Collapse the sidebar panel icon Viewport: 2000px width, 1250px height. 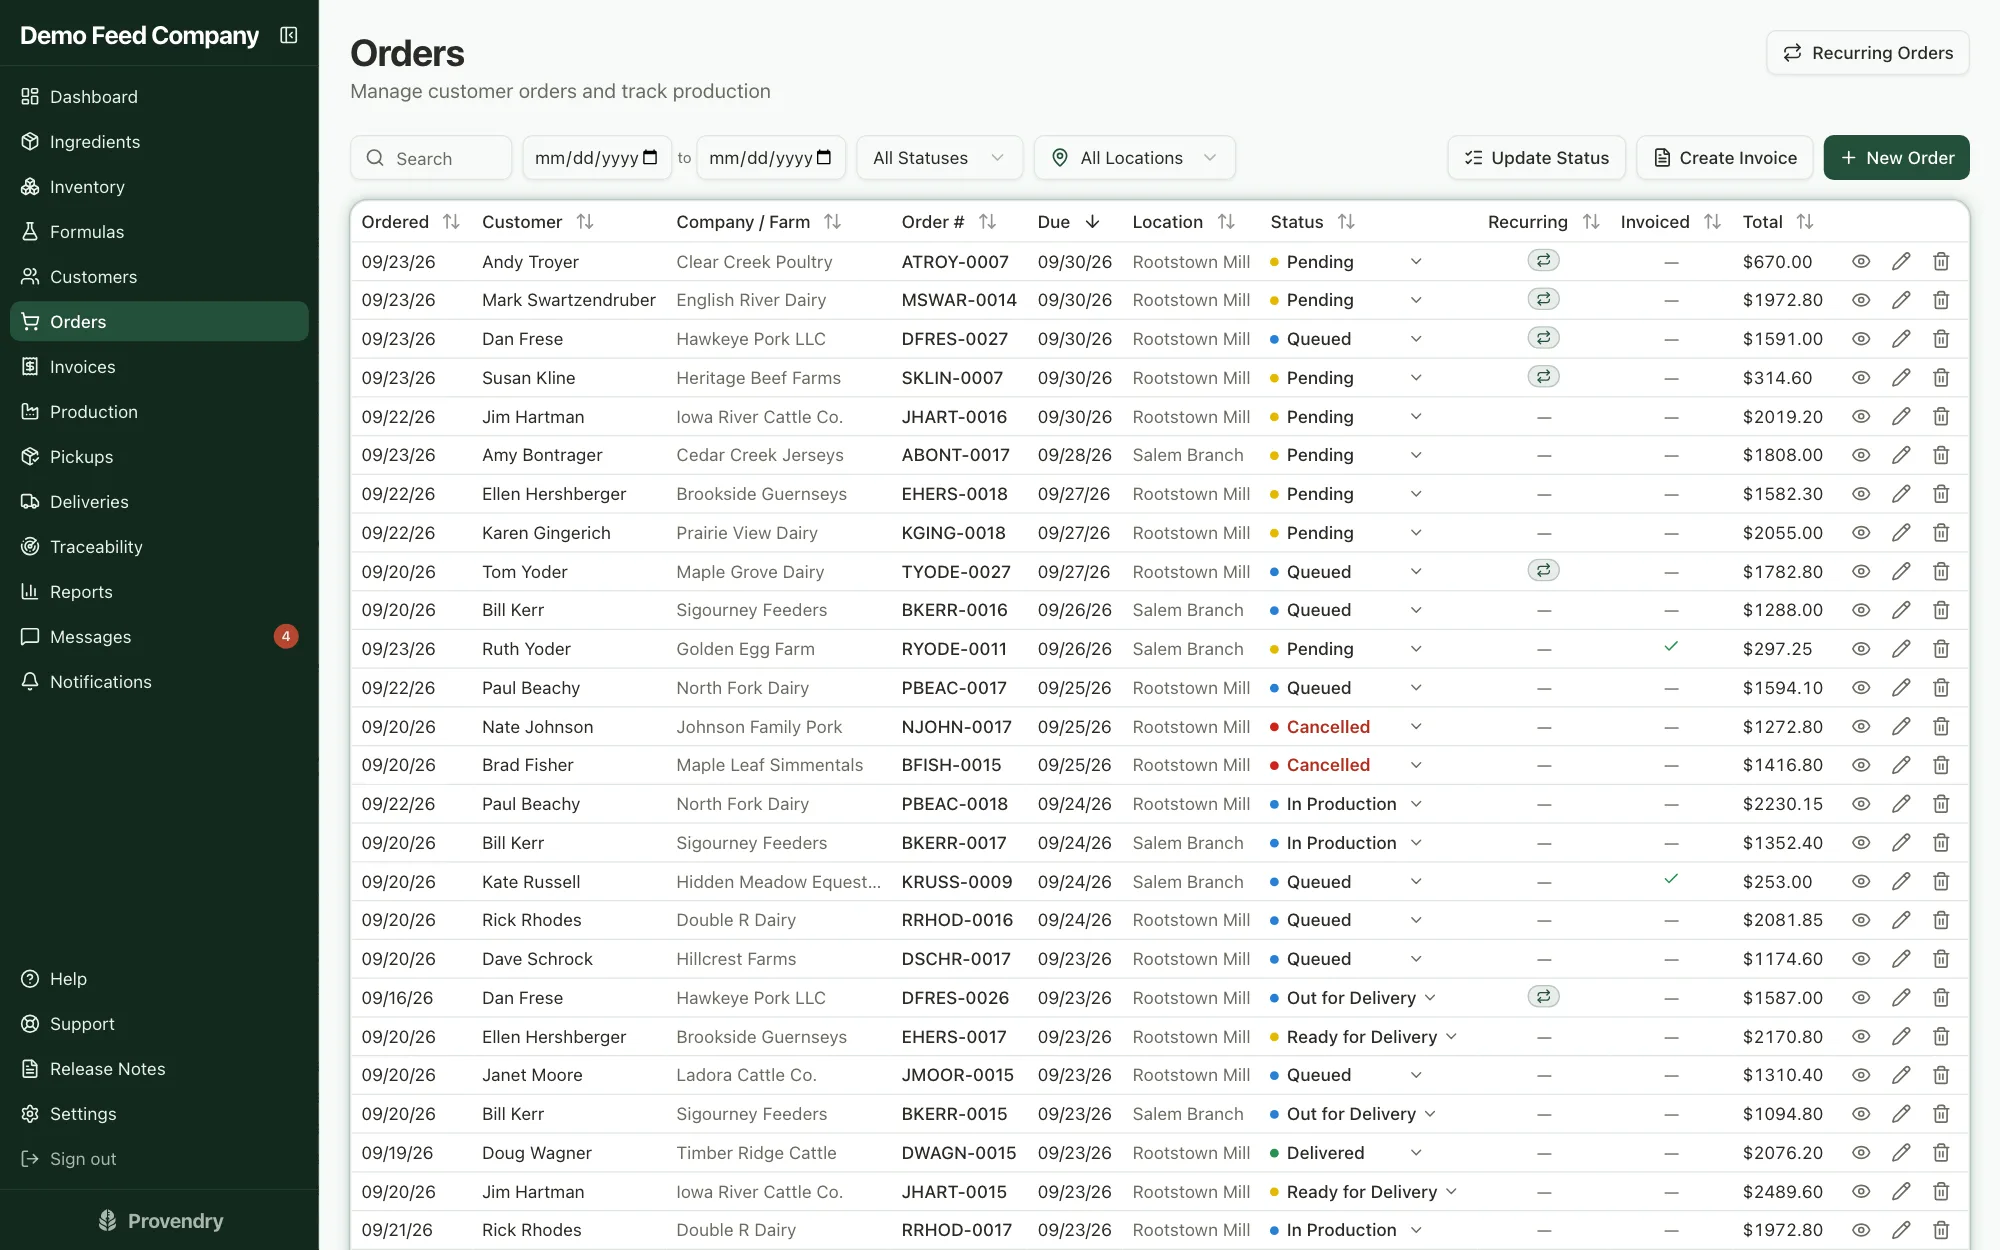click(289, 36)
